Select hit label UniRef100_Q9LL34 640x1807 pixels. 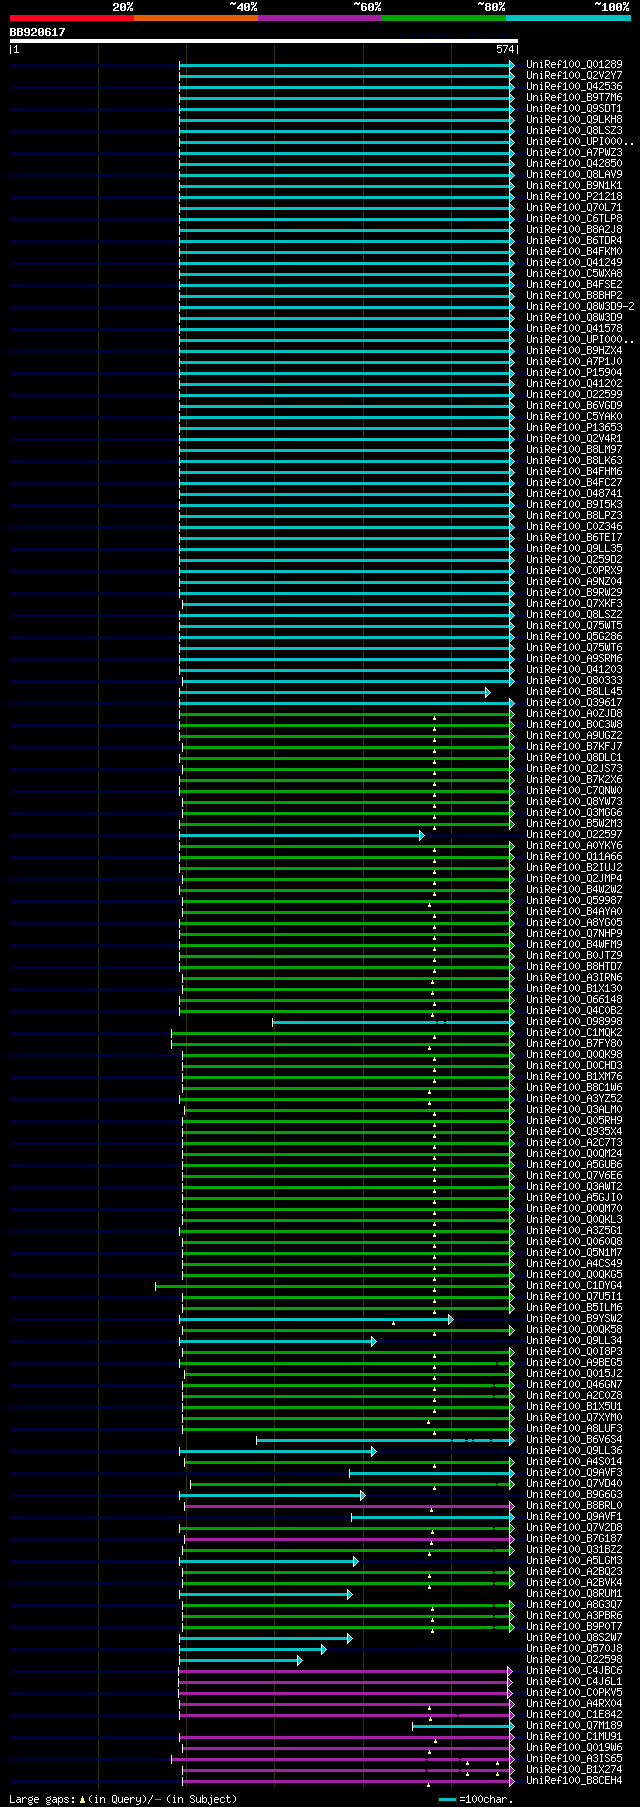[x=574, y=1341]
